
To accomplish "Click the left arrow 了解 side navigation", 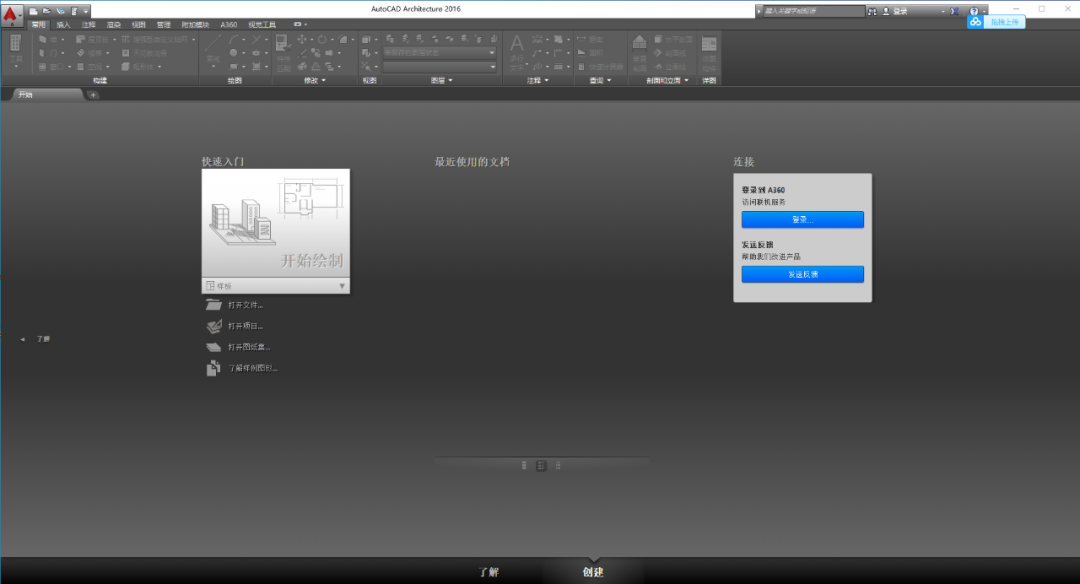I will pyautogui.click(x=36, y=339).
